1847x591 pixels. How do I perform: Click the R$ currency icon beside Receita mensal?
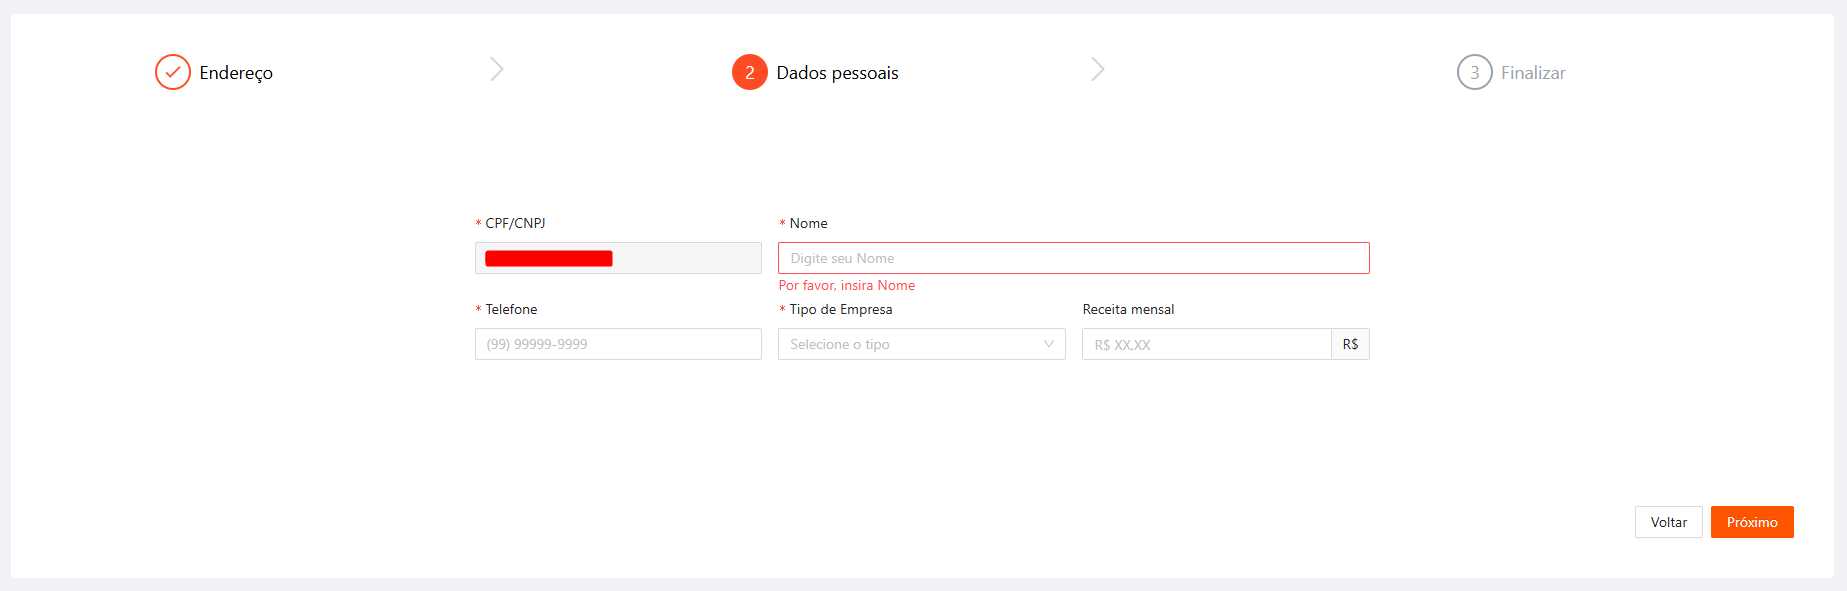coord(1350,344)
